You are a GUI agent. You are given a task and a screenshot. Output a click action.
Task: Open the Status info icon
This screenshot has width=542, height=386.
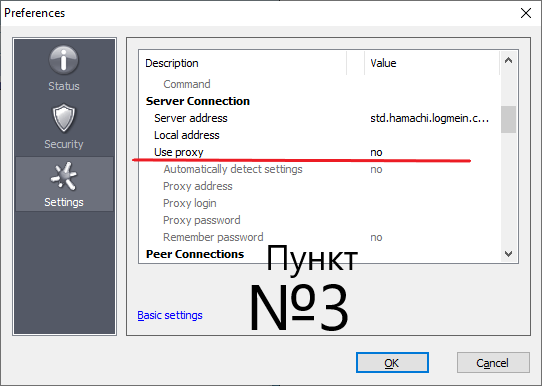(64, 60)
